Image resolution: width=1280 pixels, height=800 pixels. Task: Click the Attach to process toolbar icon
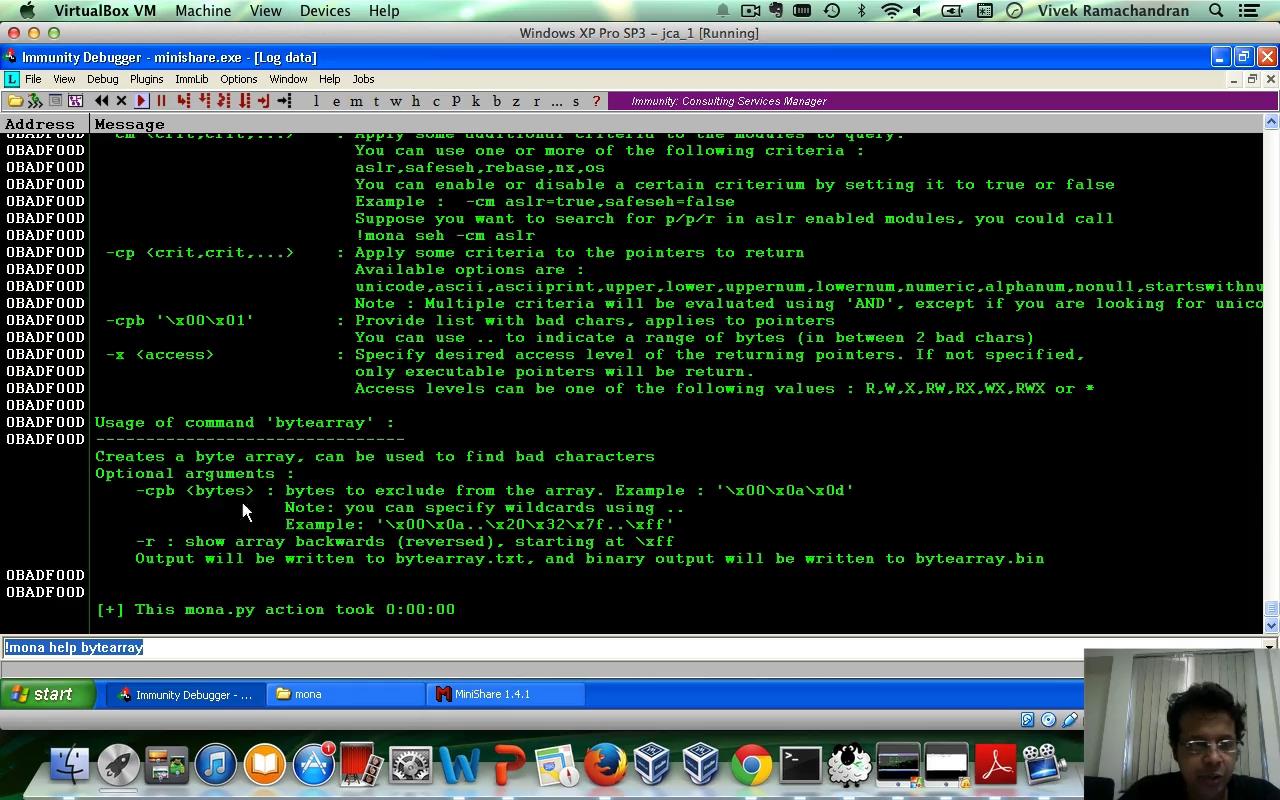click(35, 101)
